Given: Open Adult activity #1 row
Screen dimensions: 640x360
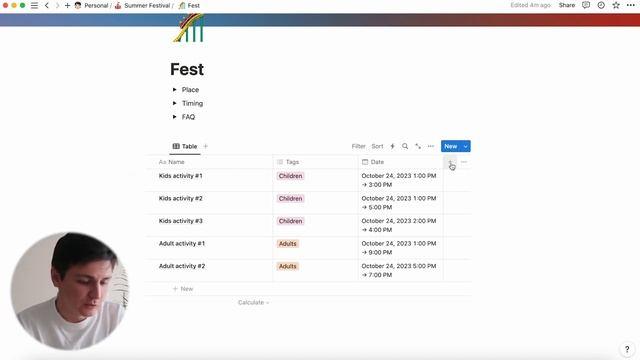Looking at the screenshot, I should (182, 243).
